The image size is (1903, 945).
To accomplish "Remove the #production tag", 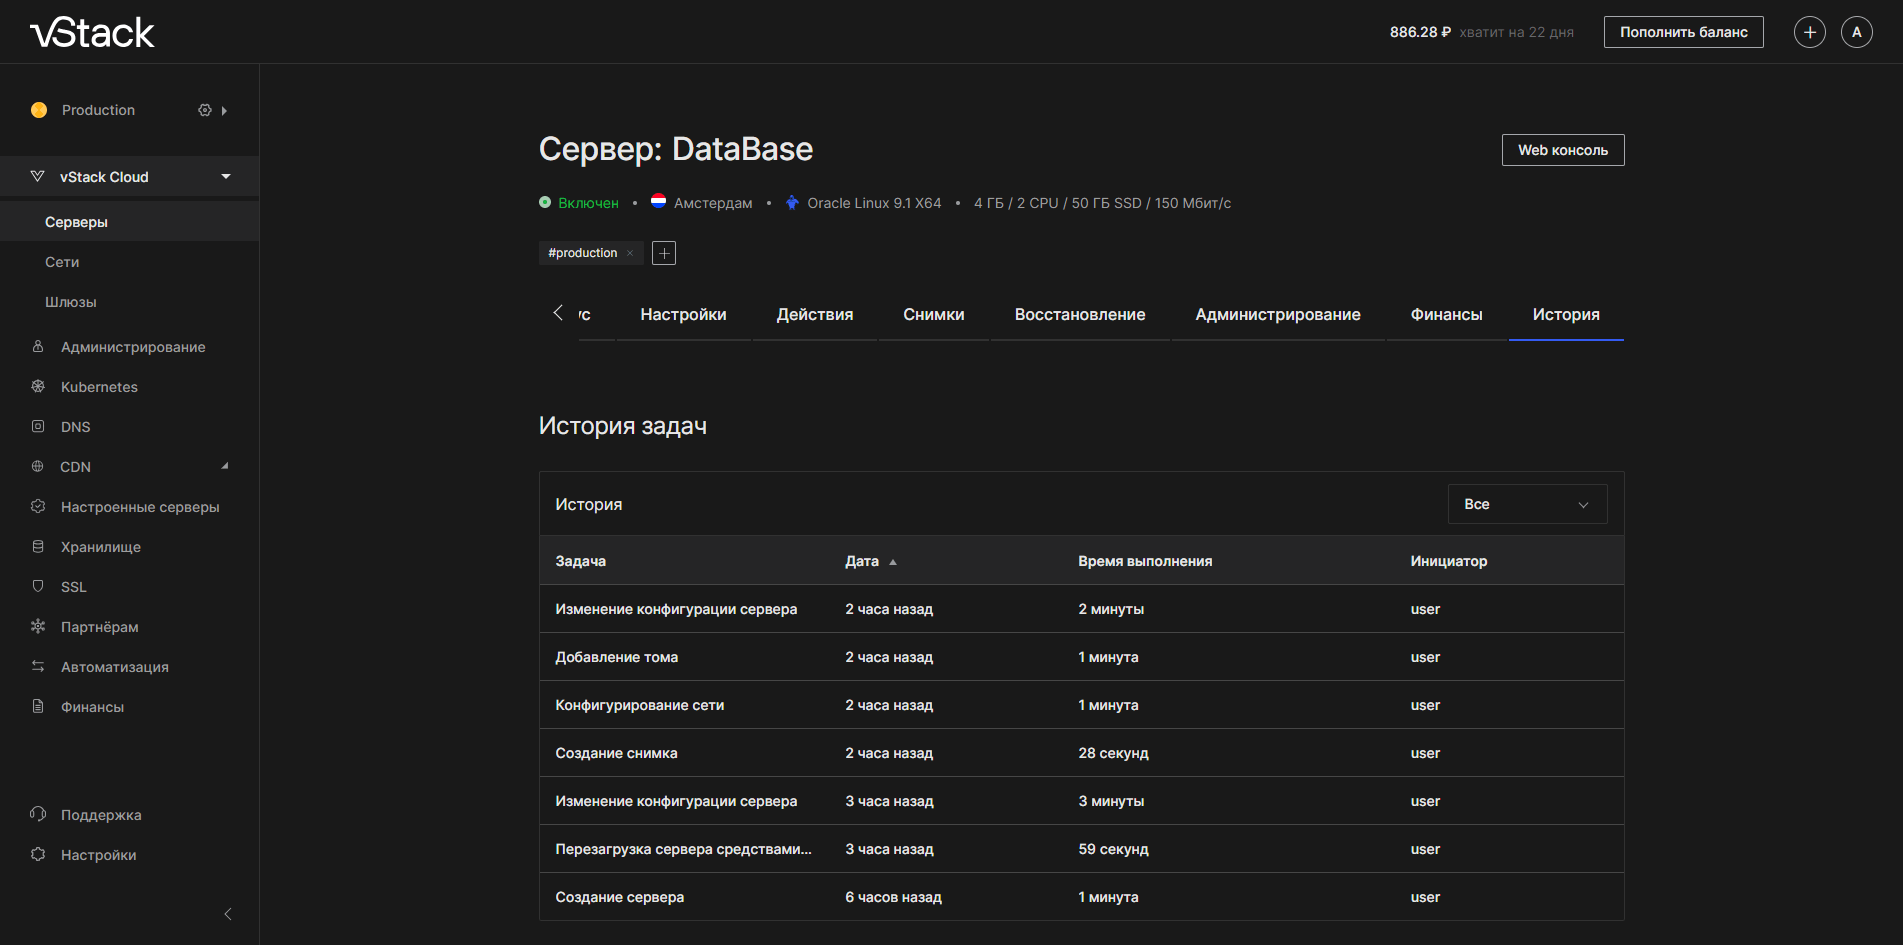I will tap(630, 253).
